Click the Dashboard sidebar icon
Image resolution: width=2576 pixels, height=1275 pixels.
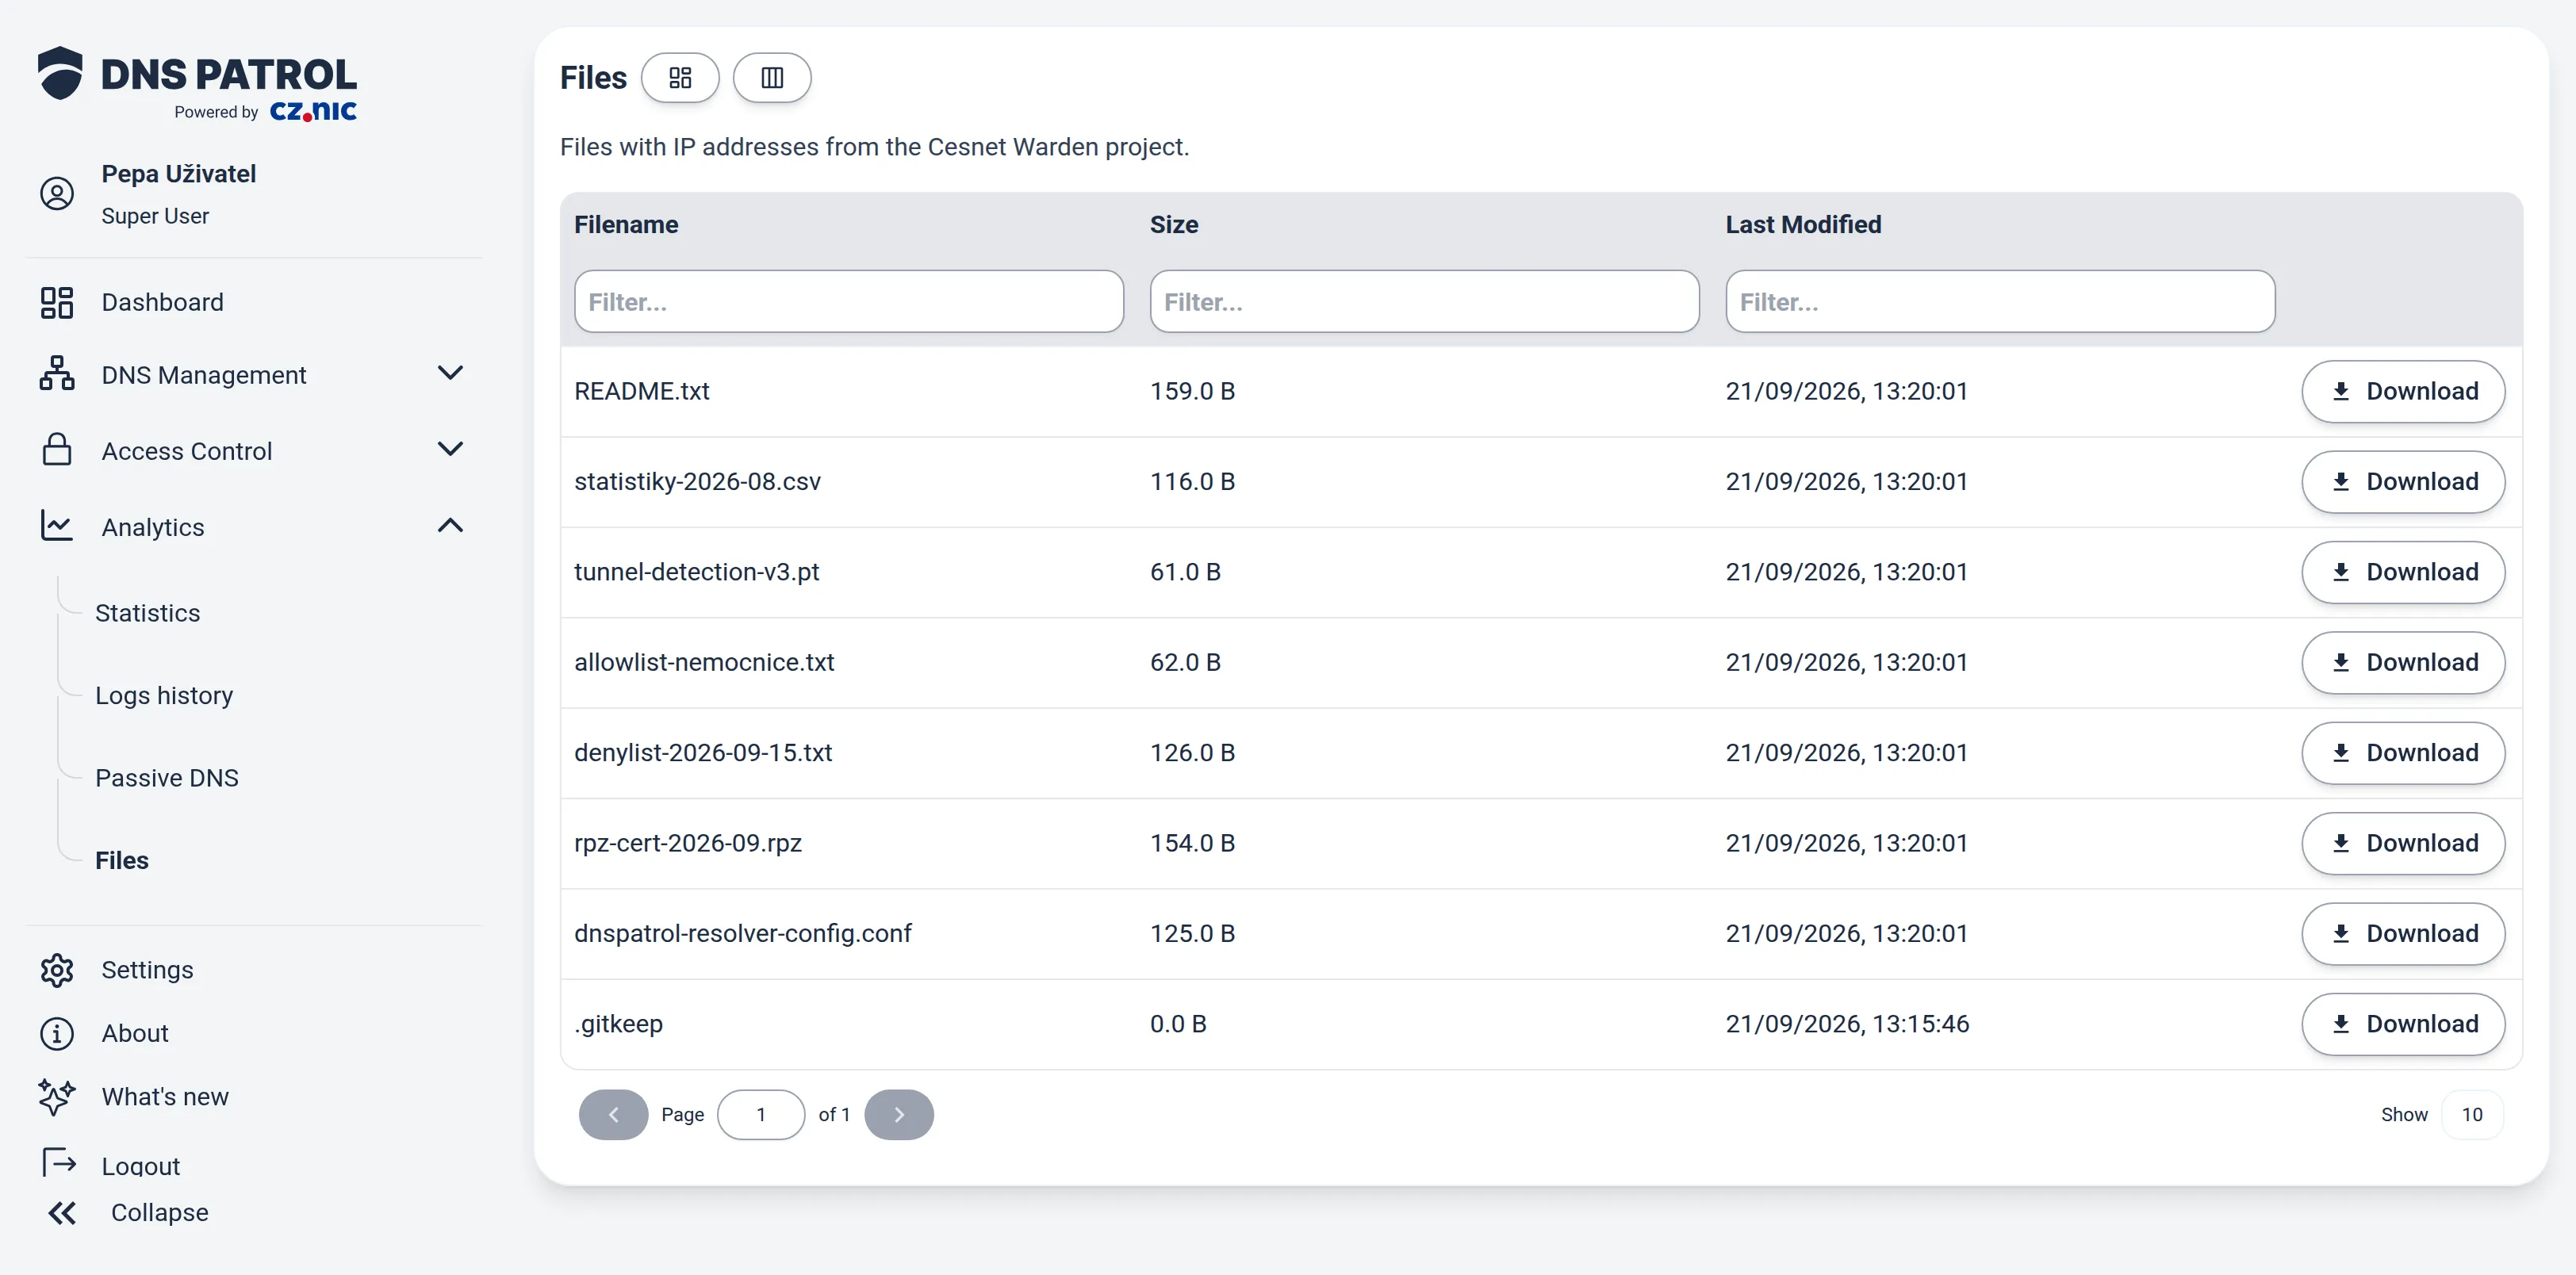tap(57, 302)
